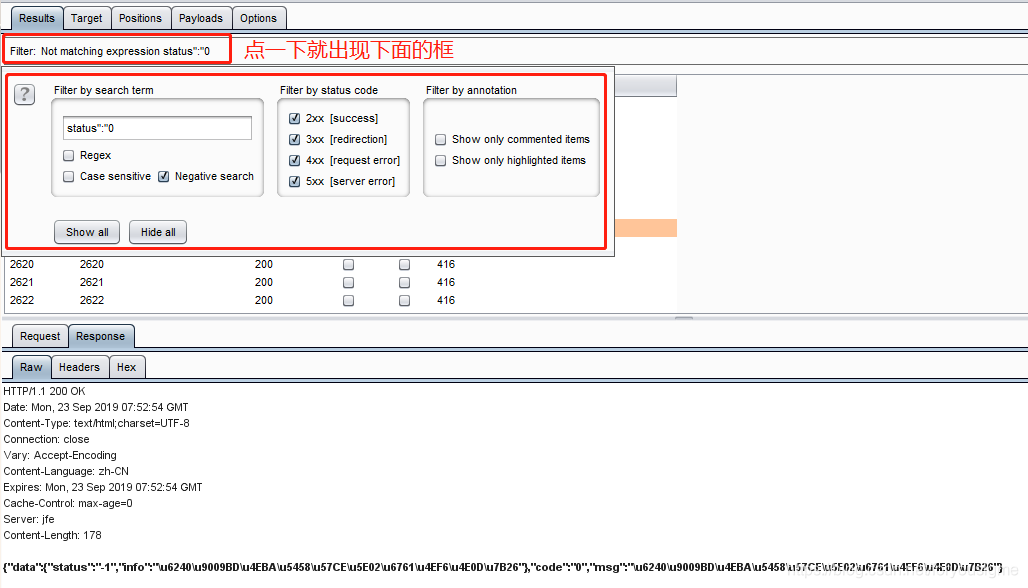Click the Content-Length: 178 header line

tap(52, 536)
